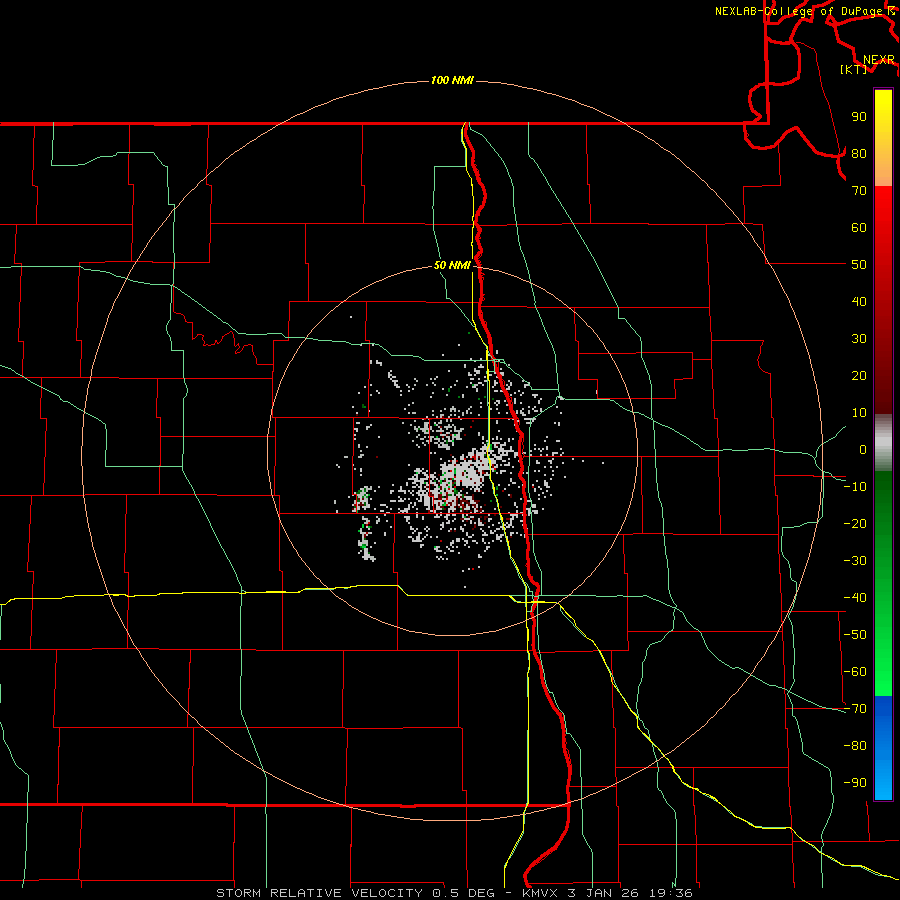900x900 pixels.
Task: Click the 0 value on the velocity scale
Action: (x=863, y=450)
